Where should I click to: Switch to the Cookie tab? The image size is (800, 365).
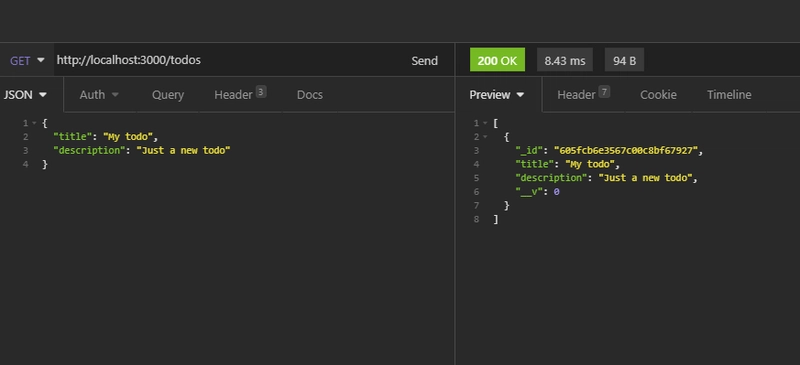tap(658, 94)
